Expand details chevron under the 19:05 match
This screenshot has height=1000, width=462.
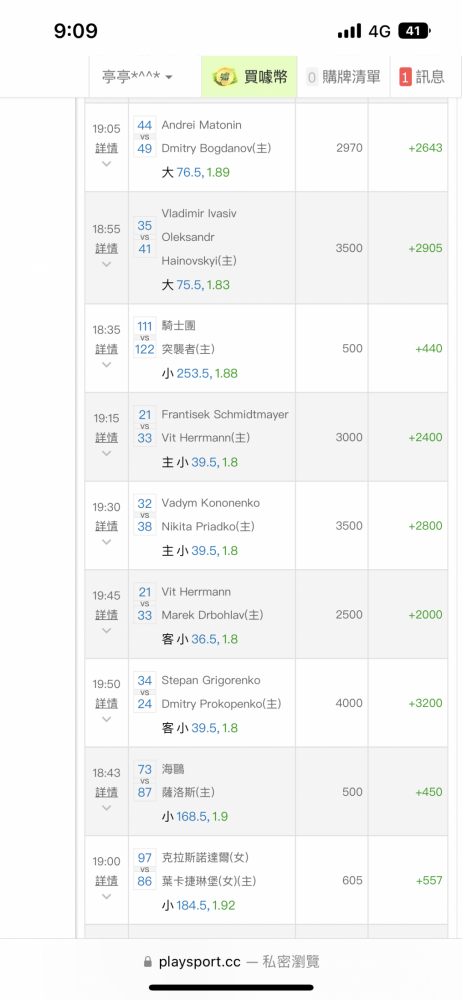click(107, 164)
